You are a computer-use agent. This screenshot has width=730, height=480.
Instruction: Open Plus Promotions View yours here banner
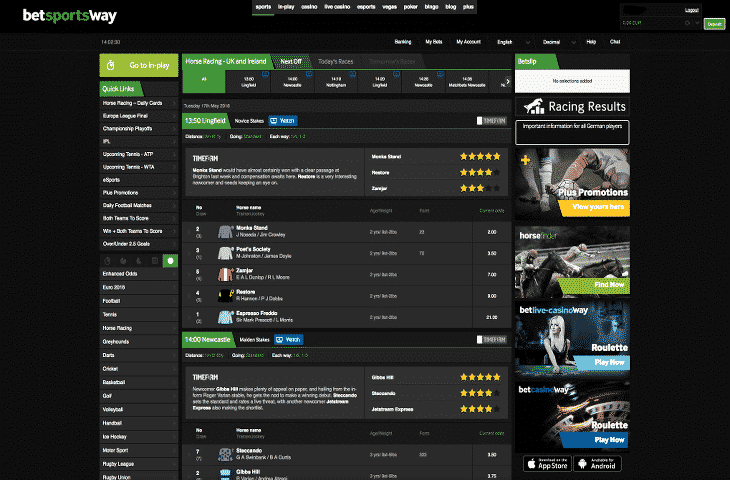point(572,183)
